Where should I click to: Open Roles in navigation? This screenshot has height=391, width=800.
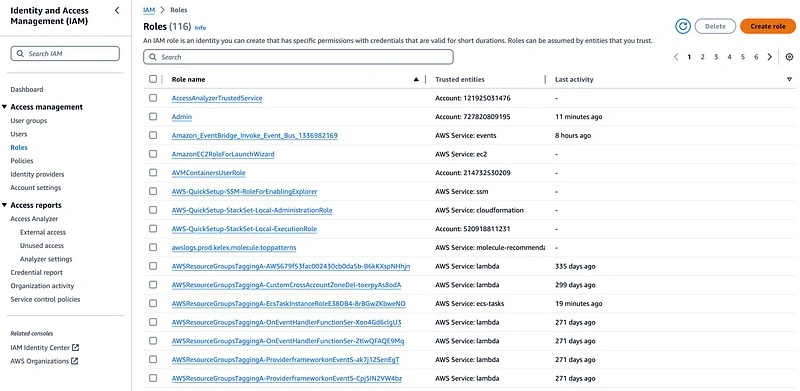tap(19, 147)
